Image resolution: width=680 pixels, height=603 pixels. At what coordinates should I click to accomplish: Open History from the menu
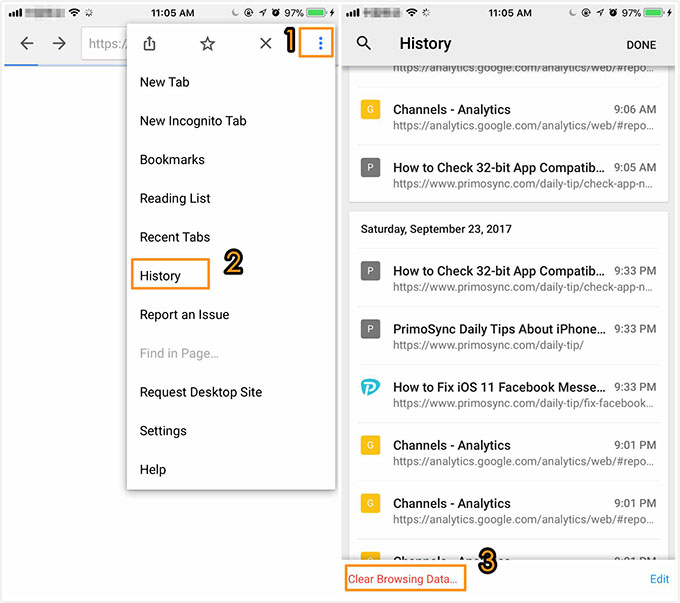pos(160,276)
